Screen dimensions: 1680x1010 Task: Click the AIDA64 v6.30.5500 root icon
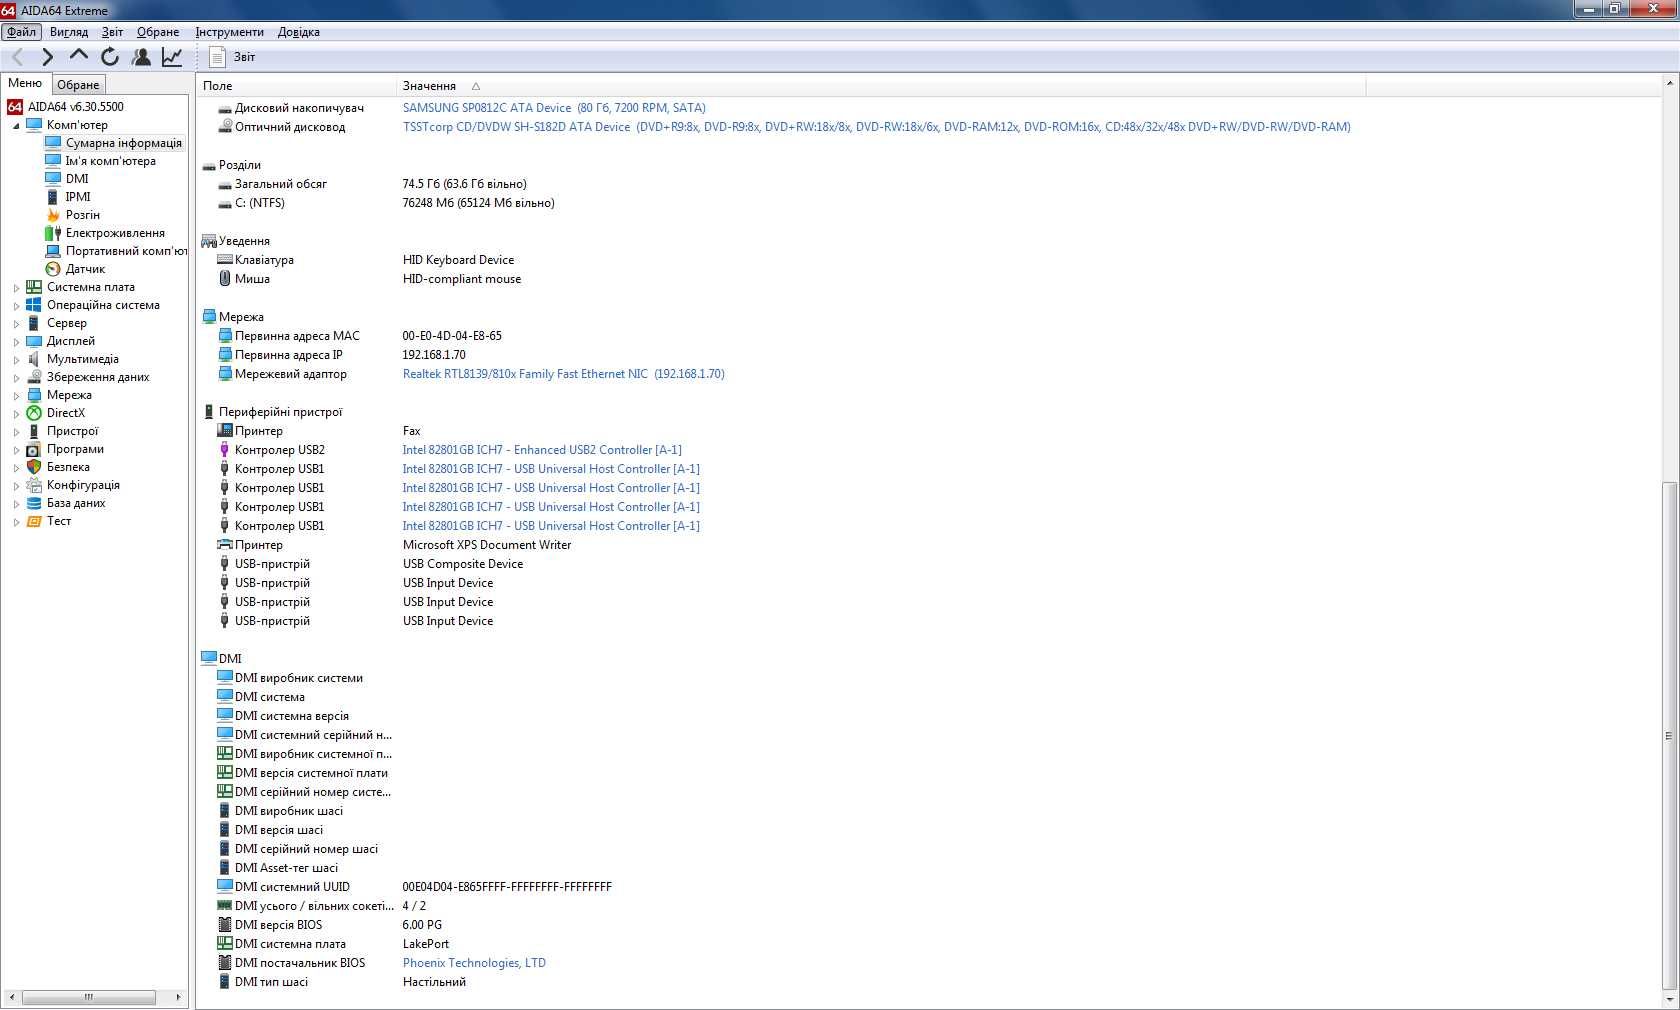(15, 107)
